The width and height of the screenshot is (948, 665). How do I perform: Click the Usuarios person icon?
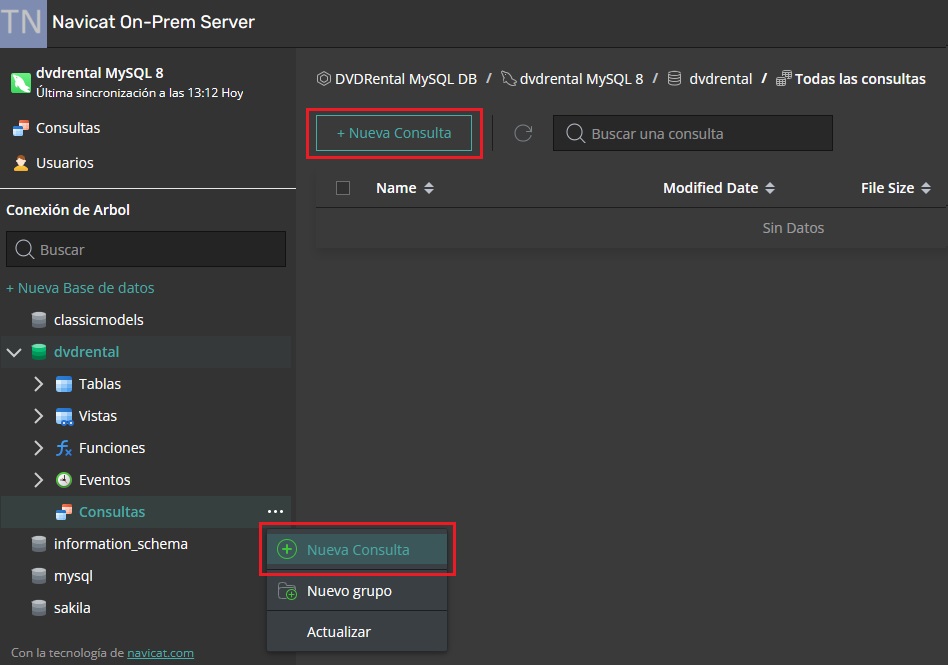click(21, 163)
